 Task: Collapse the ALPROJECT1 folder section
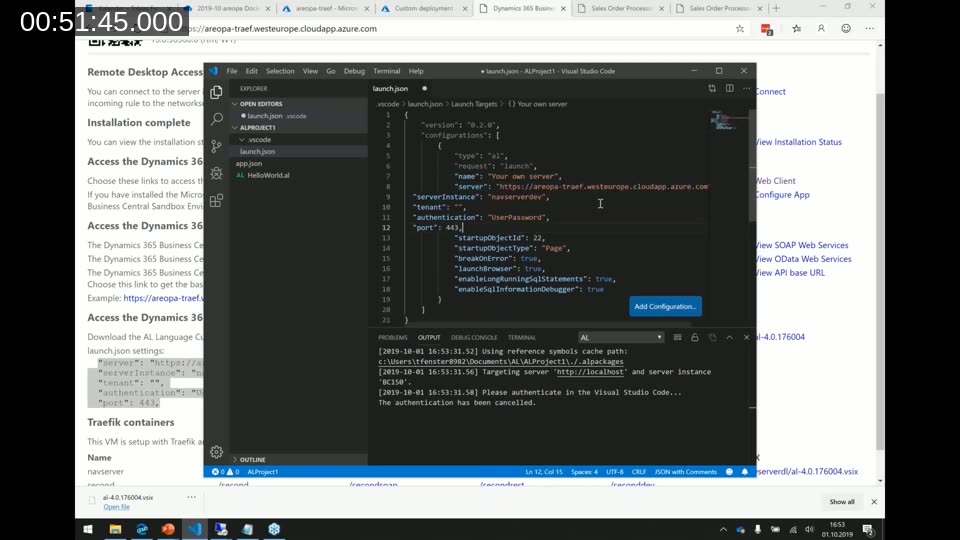(x=257, y=128)
